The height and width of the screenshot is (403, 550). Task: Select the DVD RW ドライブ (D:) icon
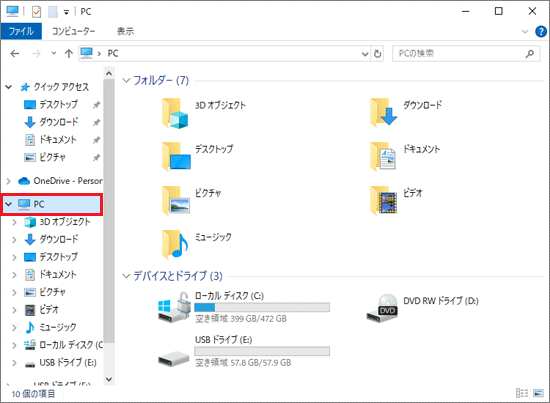[x=382, y=308]
